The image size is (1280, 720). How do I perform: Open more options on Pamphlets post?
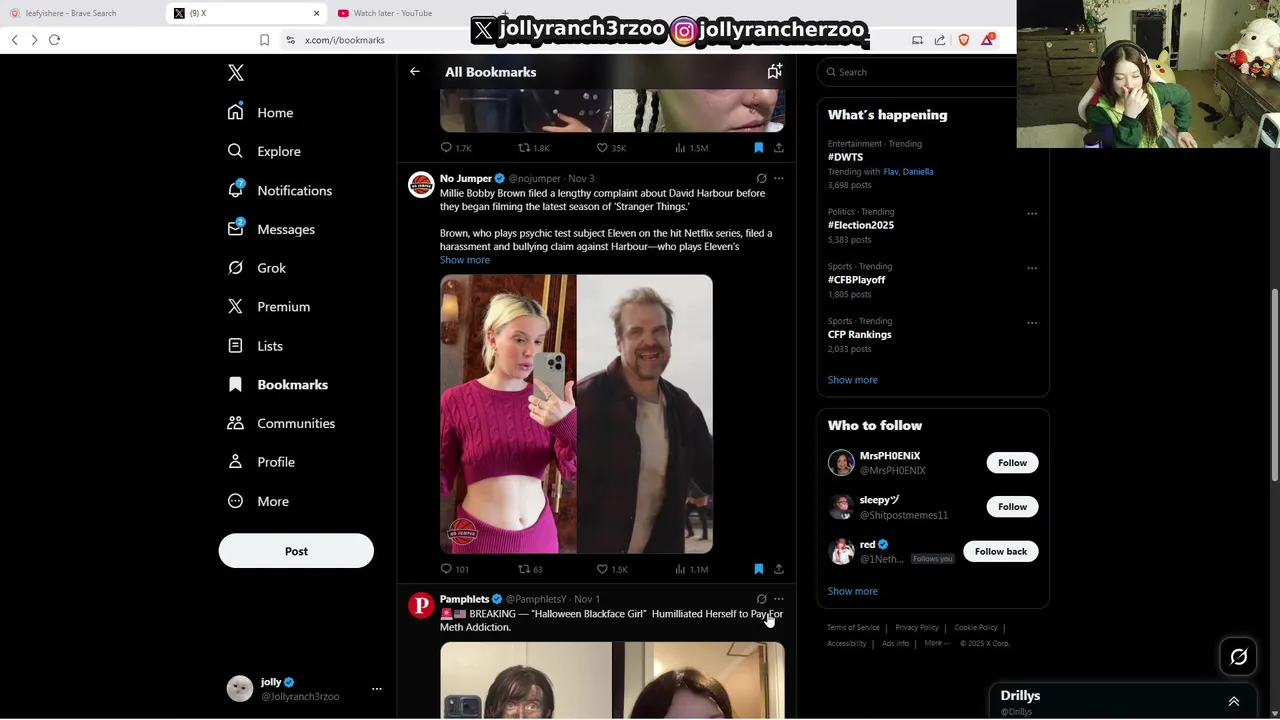(779, 599)
